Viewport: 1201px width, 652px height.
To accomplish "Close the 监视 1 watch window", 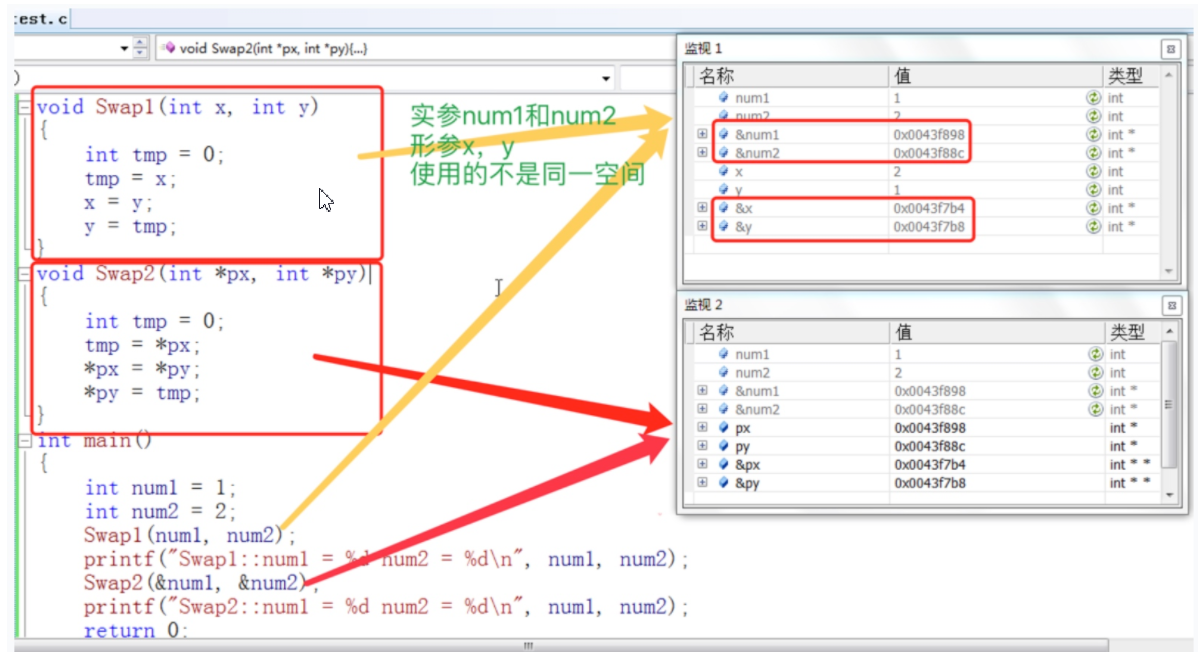I will (1170, 48).
